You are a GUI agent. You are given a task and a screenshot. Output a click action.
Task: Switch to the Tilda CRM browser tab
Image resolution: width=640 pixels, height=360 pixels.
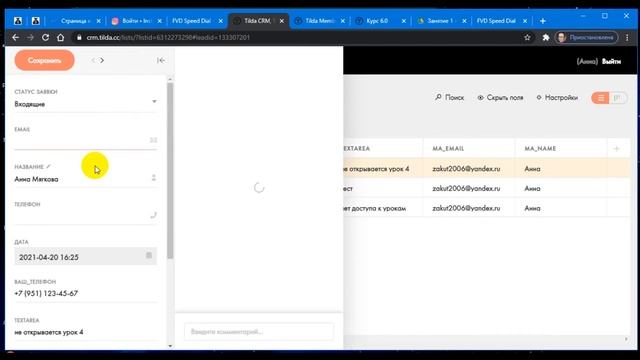(257, 21)
